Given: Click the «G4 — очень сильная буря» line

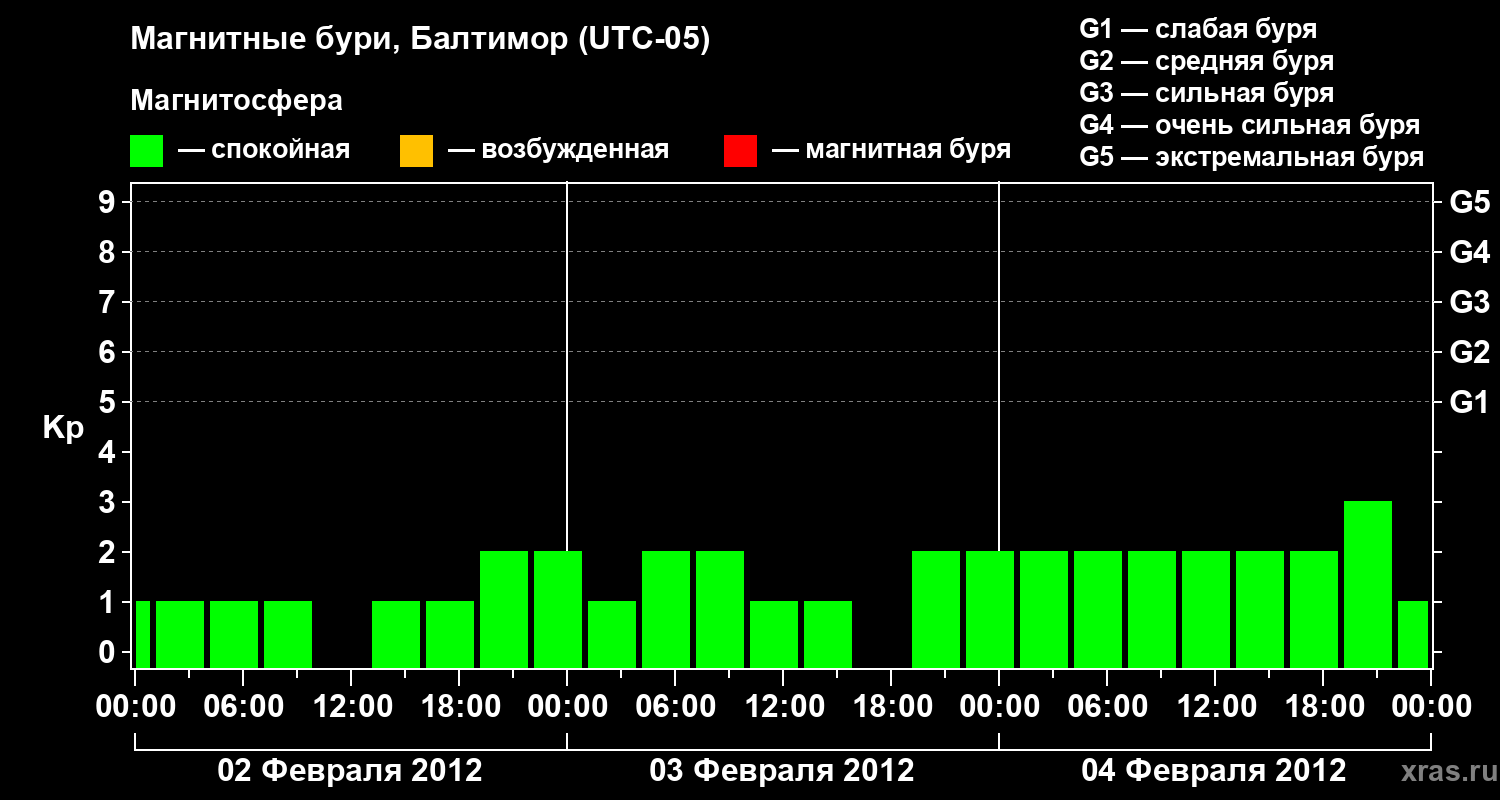Looking at the screenshot, I should 1250,125.
